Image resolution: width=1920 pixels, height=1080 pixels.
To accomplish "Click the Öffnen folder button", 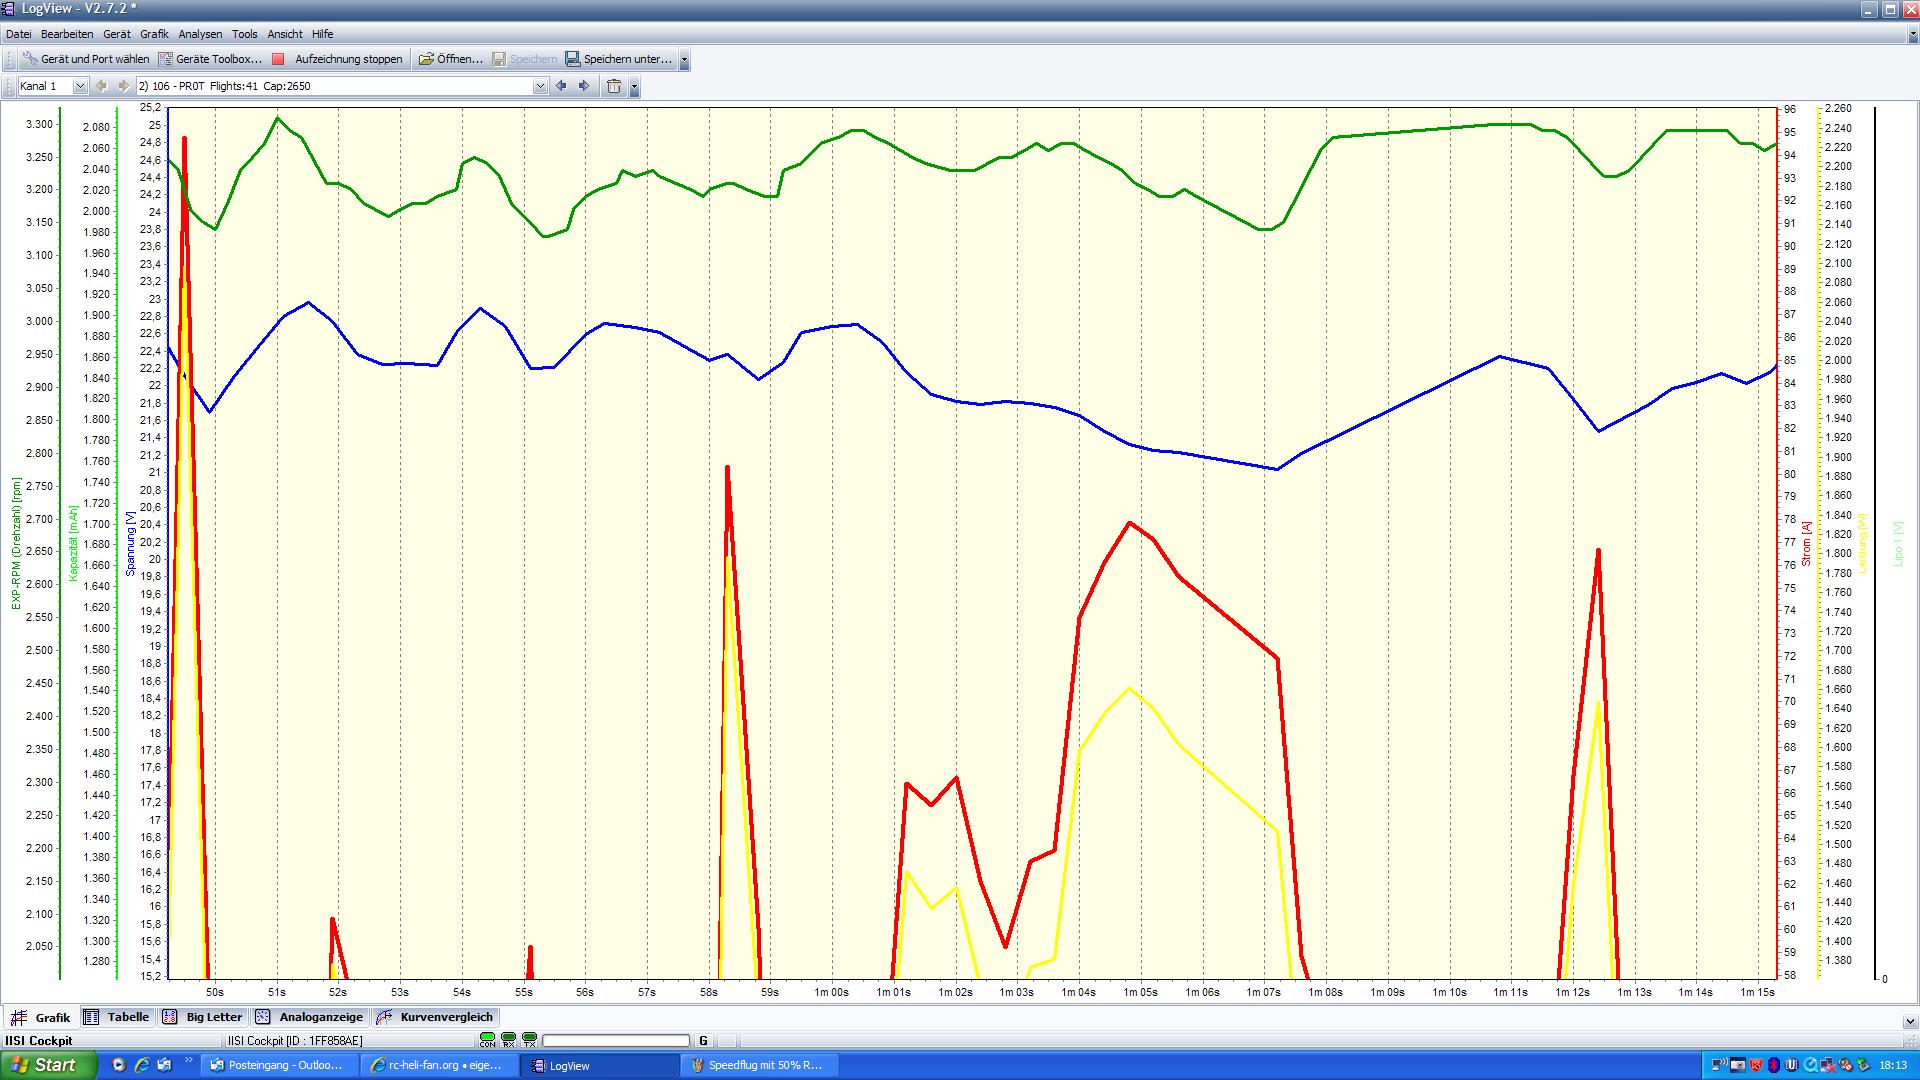I will (450, 59).
